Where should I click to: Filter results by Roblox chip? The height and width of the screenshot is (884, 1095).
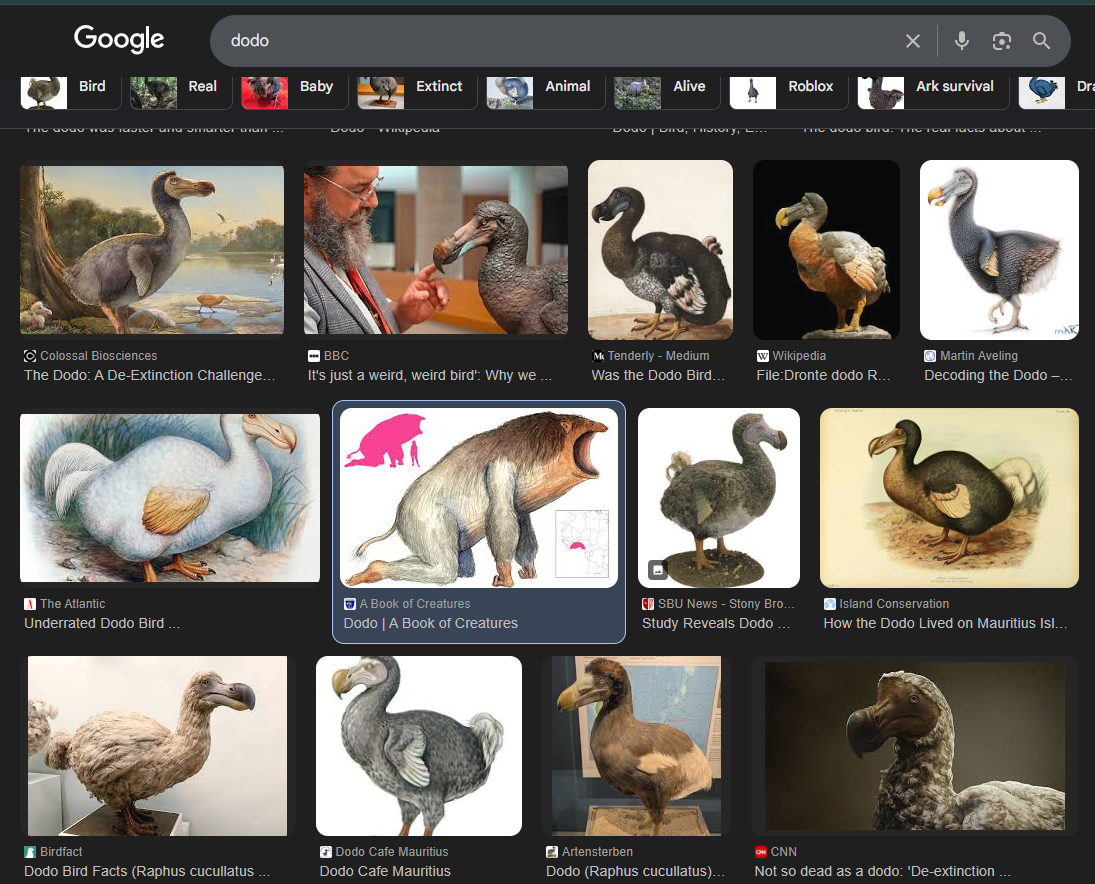(x=788, y=87)
